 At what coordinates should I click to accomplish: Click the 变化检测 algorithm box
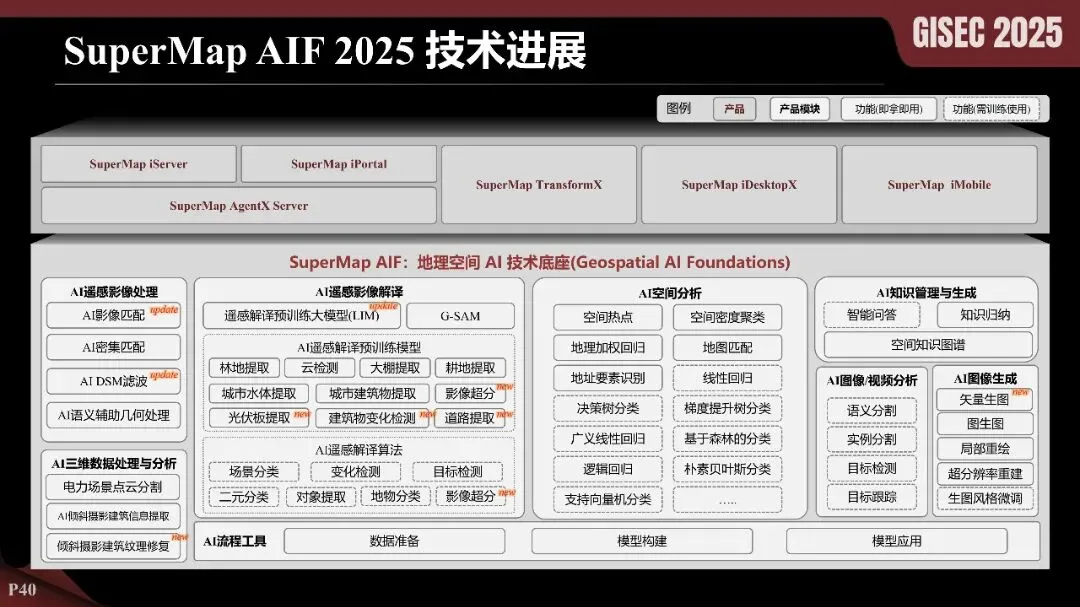pos(355,472)
